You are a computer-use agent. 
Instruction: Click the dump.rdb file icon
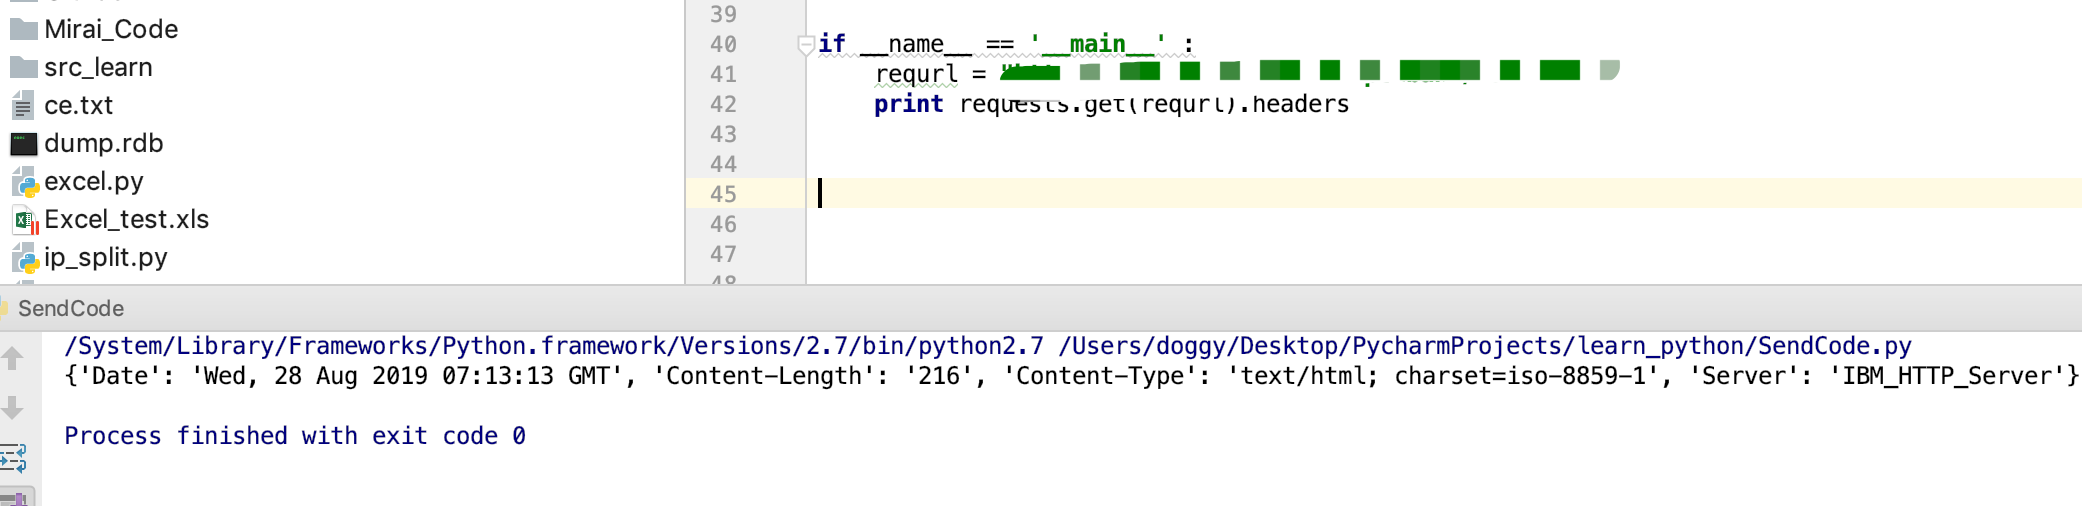[x=23, y=143]
